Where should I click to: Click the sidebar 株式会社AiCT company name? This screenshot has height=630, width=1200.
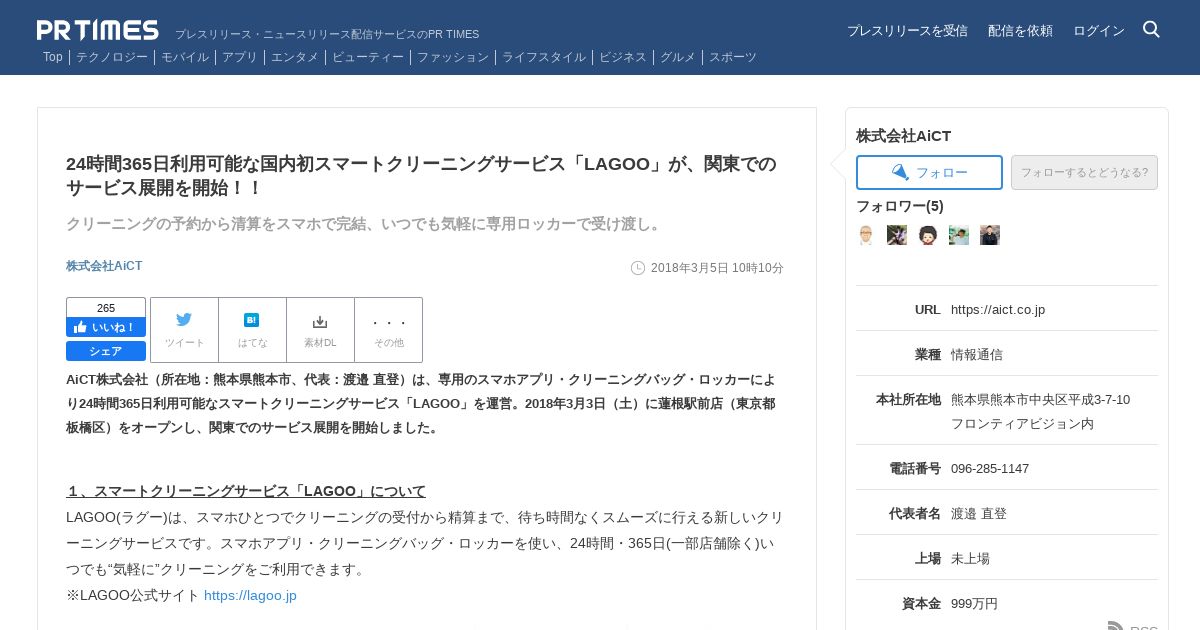[904, 136]
